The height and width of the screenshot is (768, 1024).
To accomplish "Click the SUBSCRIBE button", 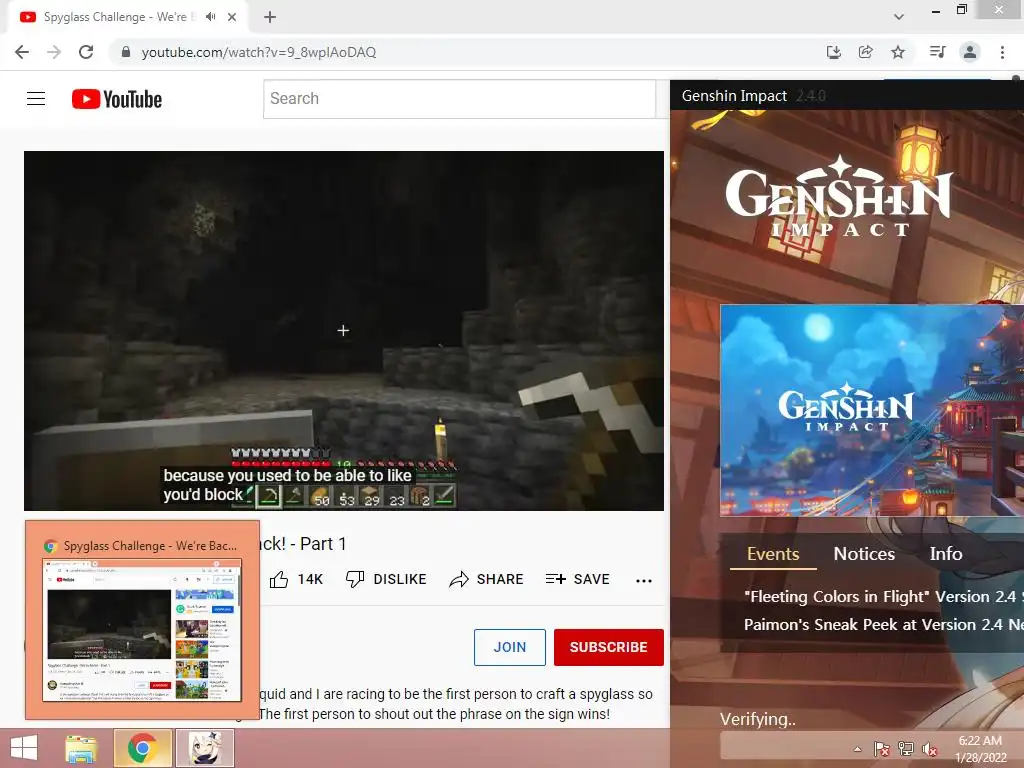I will 609,647.
